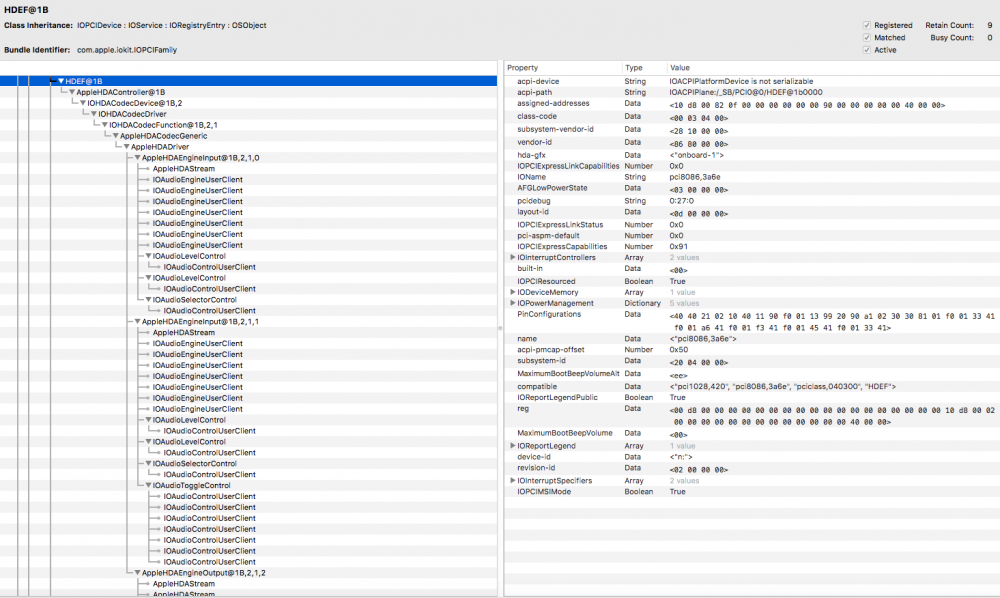Screen dimensions: 1000x598
Task: Select the subsystem-vendor-id property
Action: (752, 129)
